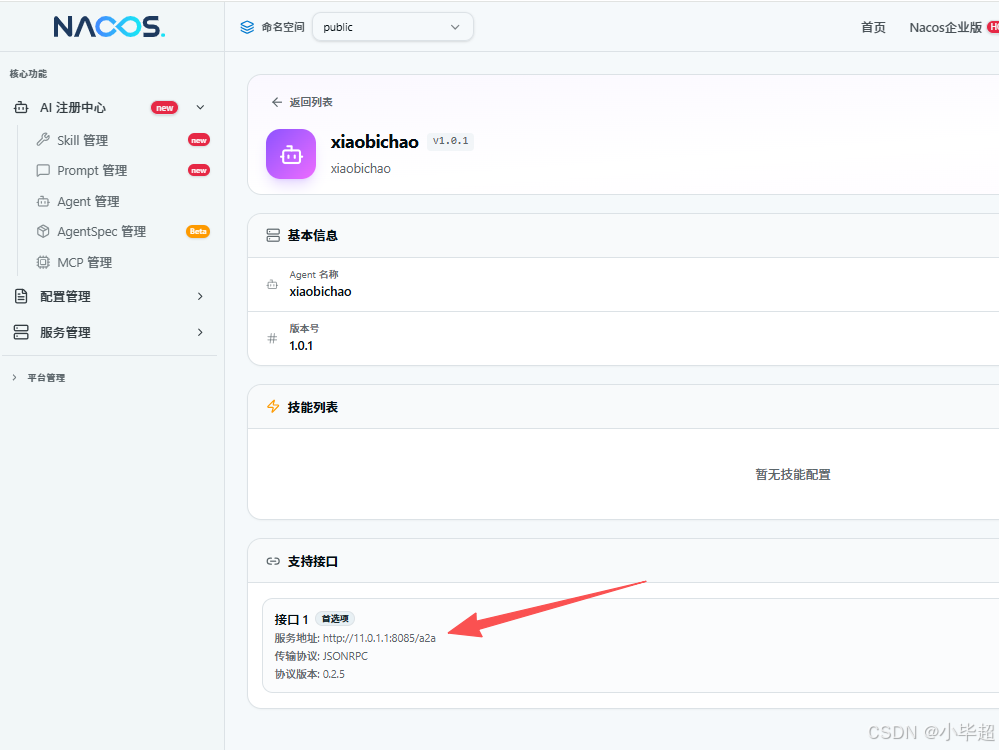
Task: Expand the 配置管理 submenu chevron
Action: (x=200, y=296)
